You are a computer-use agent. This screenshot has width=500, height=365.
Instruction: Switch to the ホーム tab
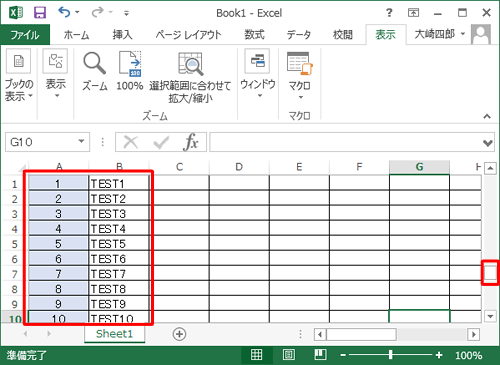pos(76,35)
